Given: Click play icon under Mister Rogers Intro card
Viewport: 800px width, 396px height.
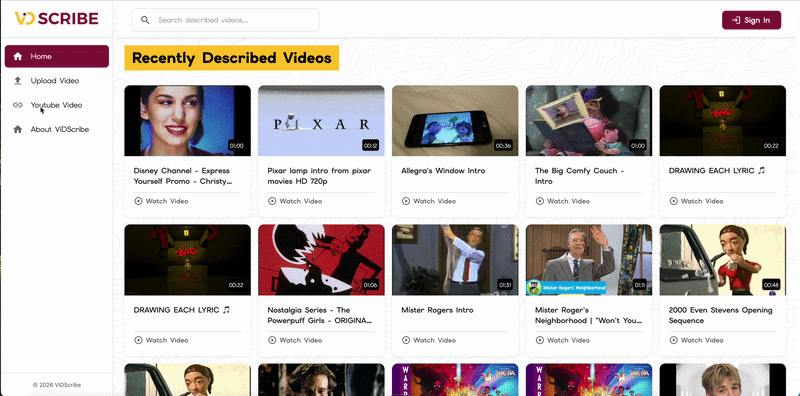Looking at the screenshot, I should pyautogui.click(x=406, y=340).
